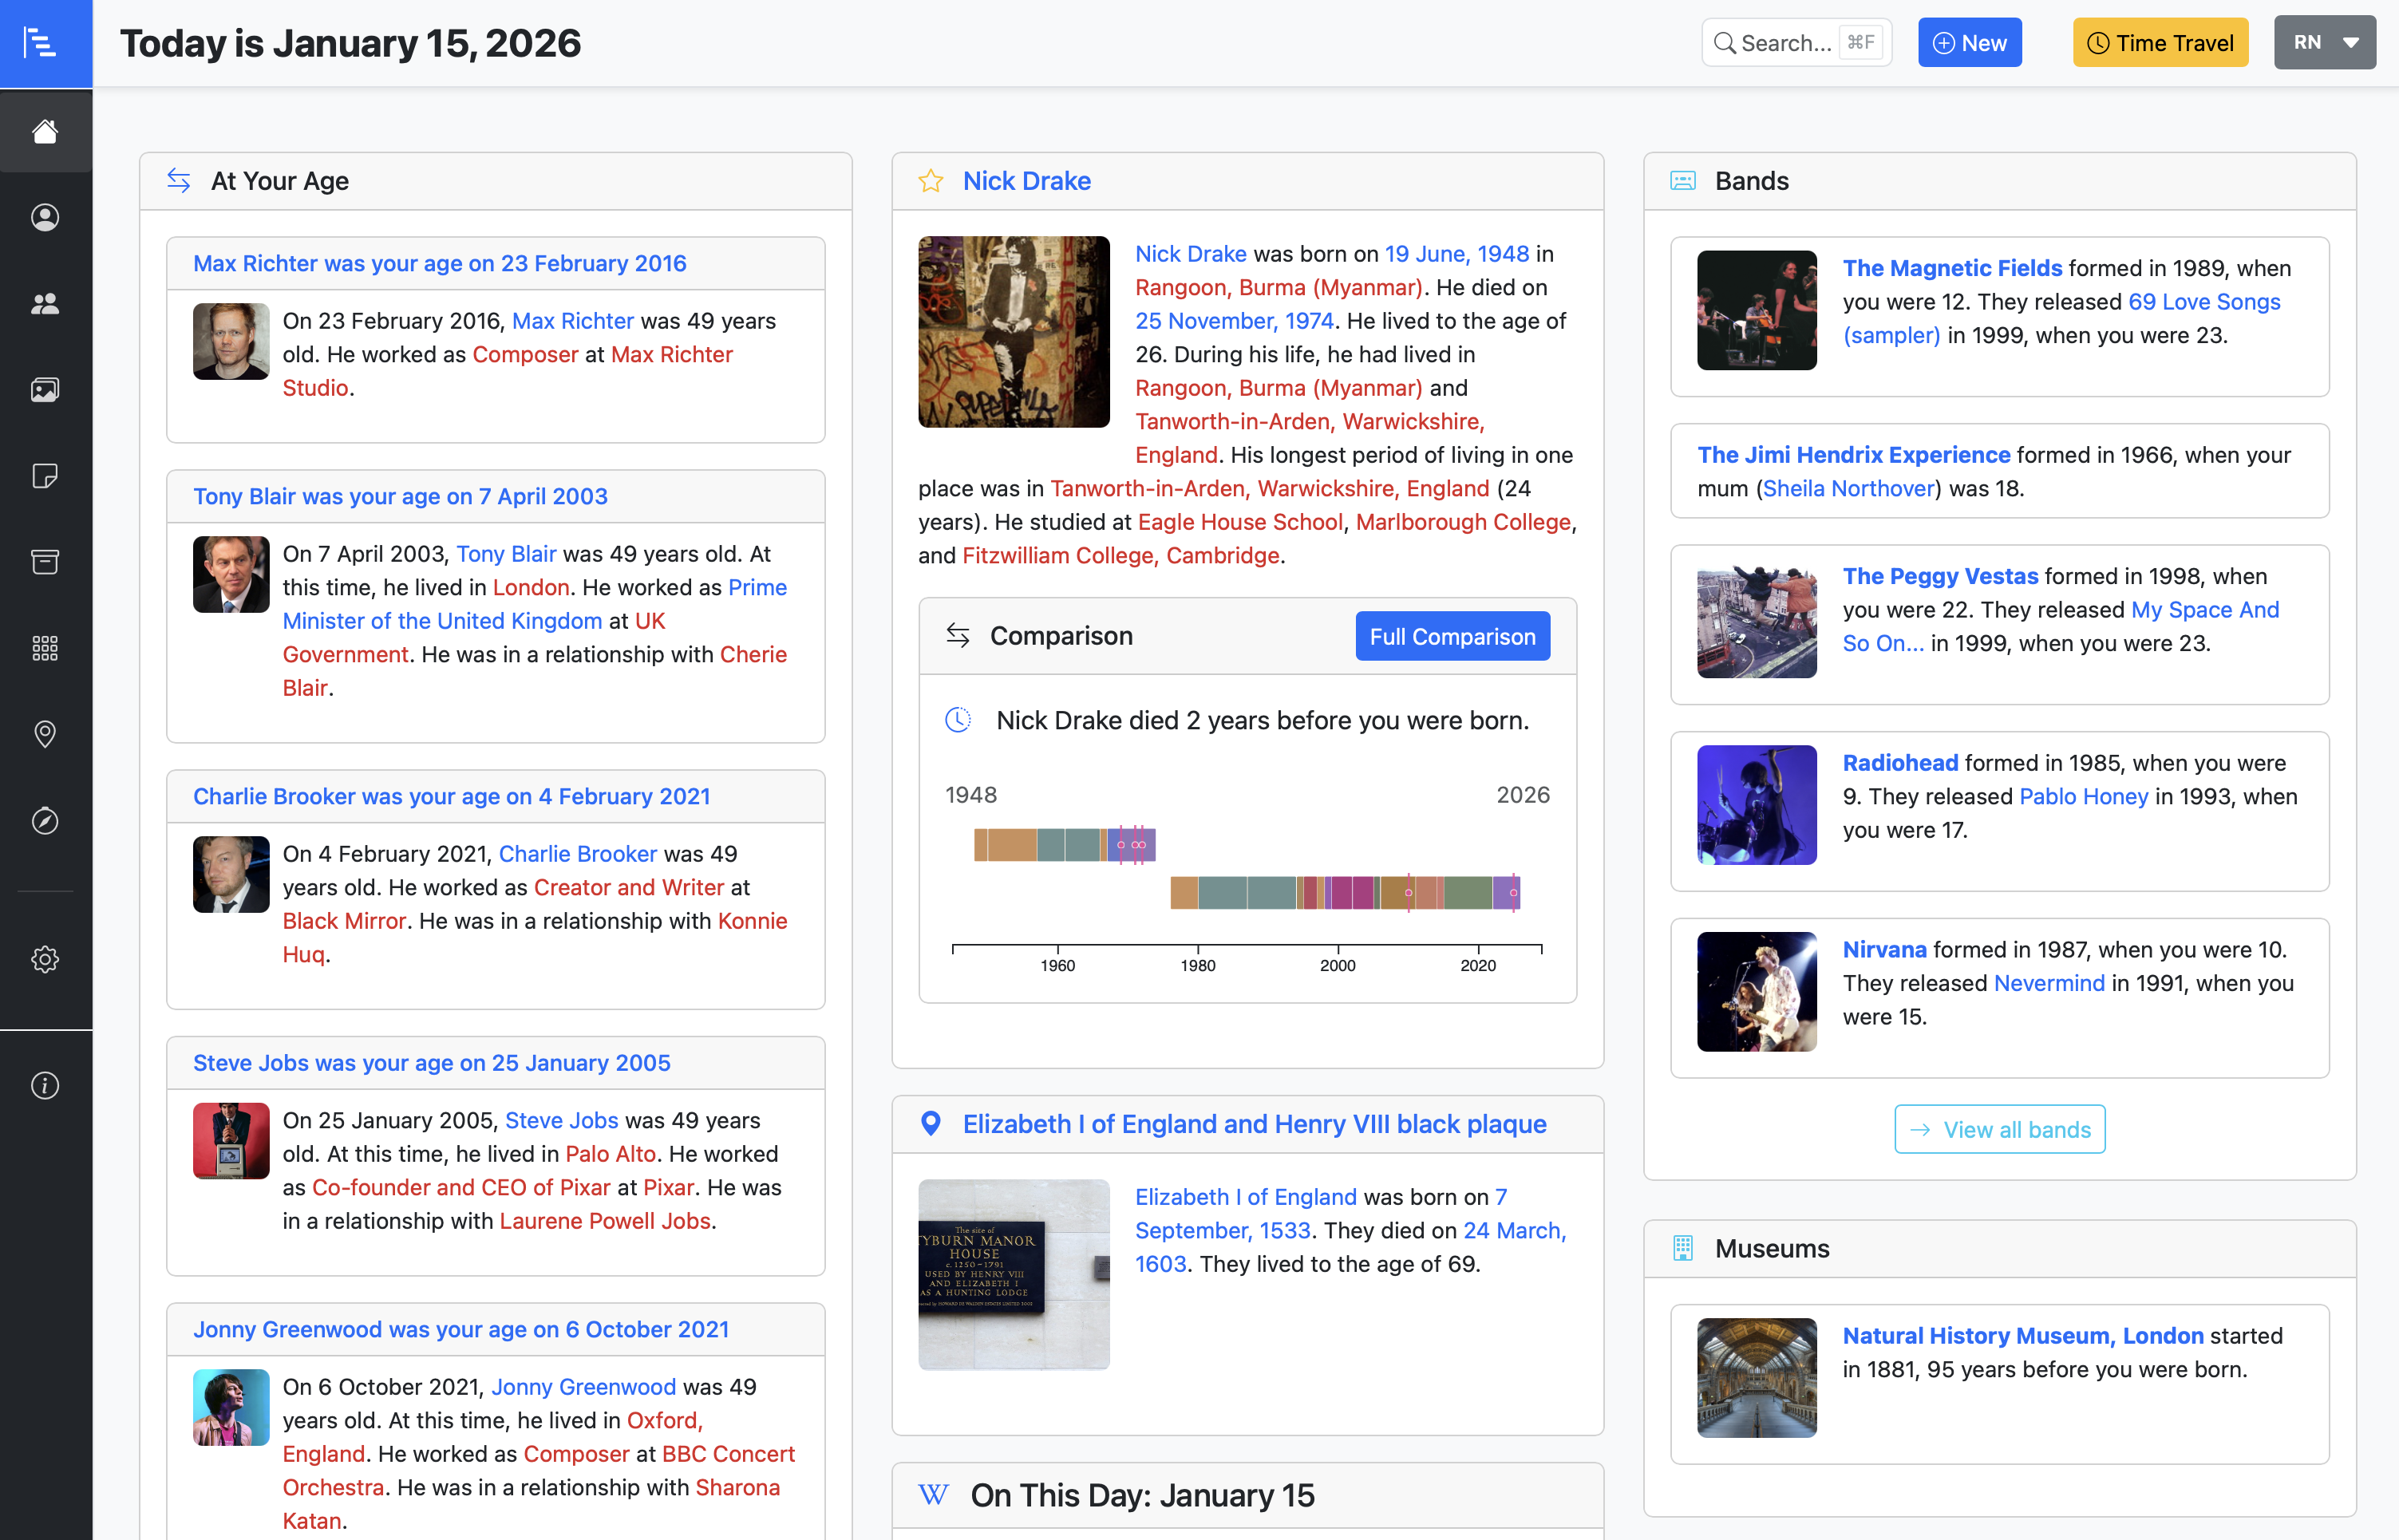Click the blue New button
This screenshot has height=1540, width=2399.
coord(1969,43)
